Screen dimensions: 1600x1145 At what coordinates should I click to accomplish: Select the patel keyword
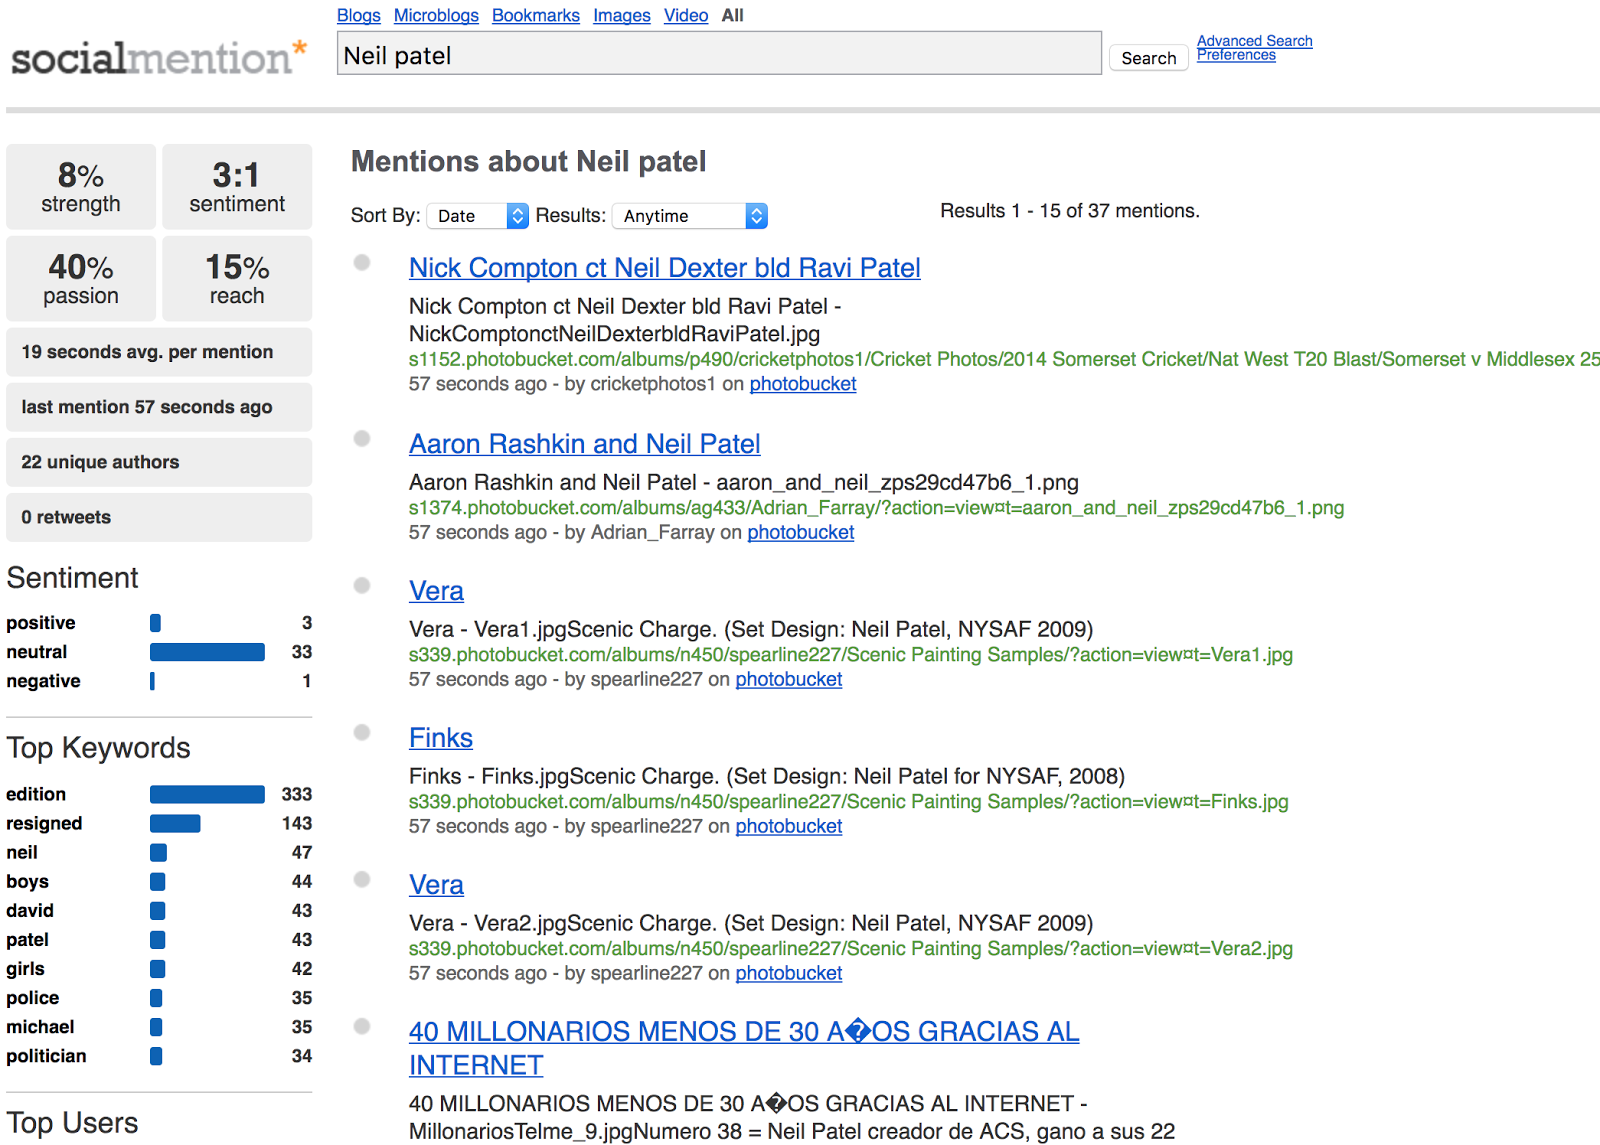27,940
